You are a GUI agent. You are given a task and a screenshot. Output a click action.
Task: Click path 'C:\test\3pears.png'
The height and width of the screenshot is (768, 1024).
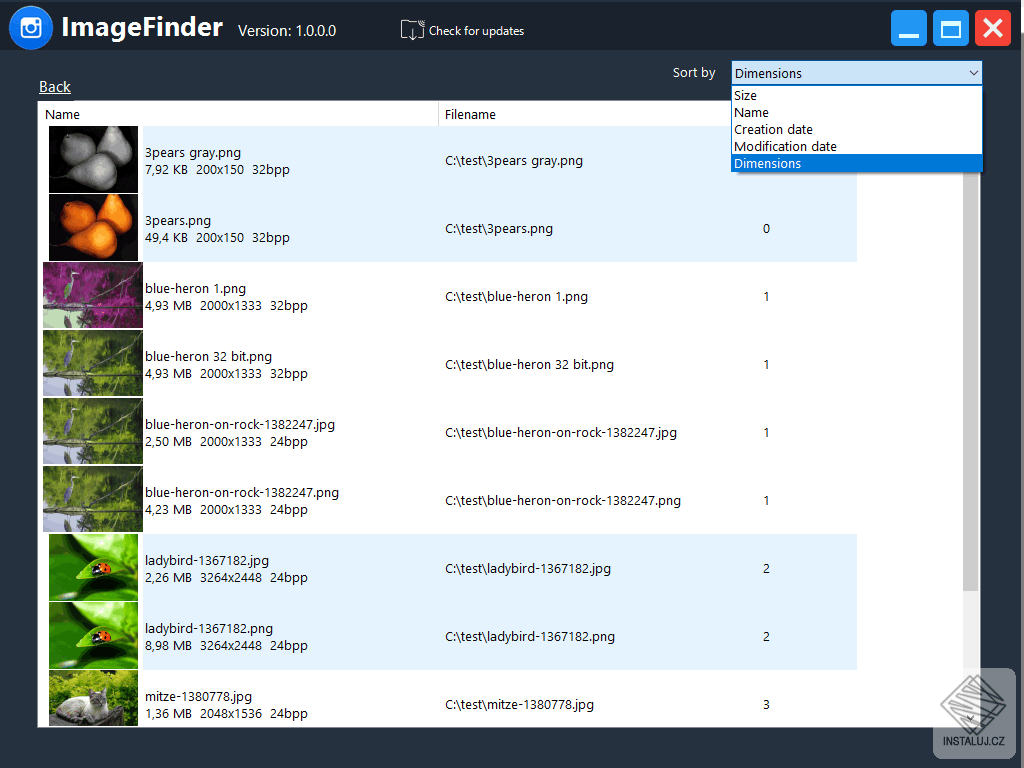(x=499, y=229)
